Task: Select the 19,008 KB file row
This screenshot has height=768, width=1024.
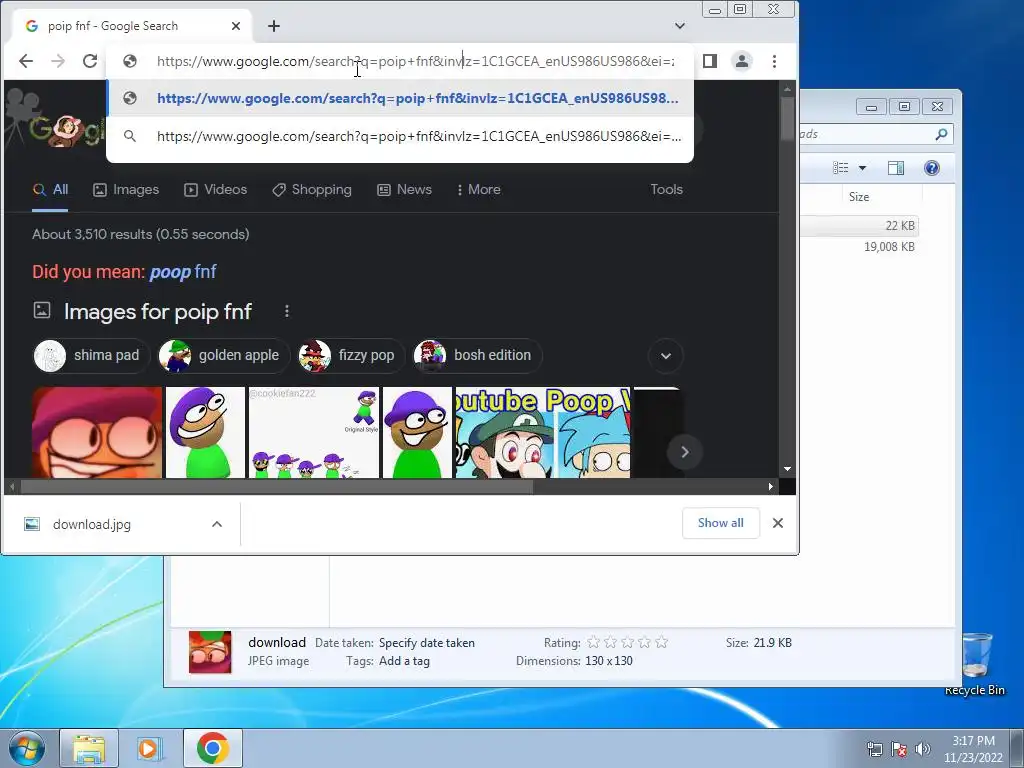Action: coord(859,247)
